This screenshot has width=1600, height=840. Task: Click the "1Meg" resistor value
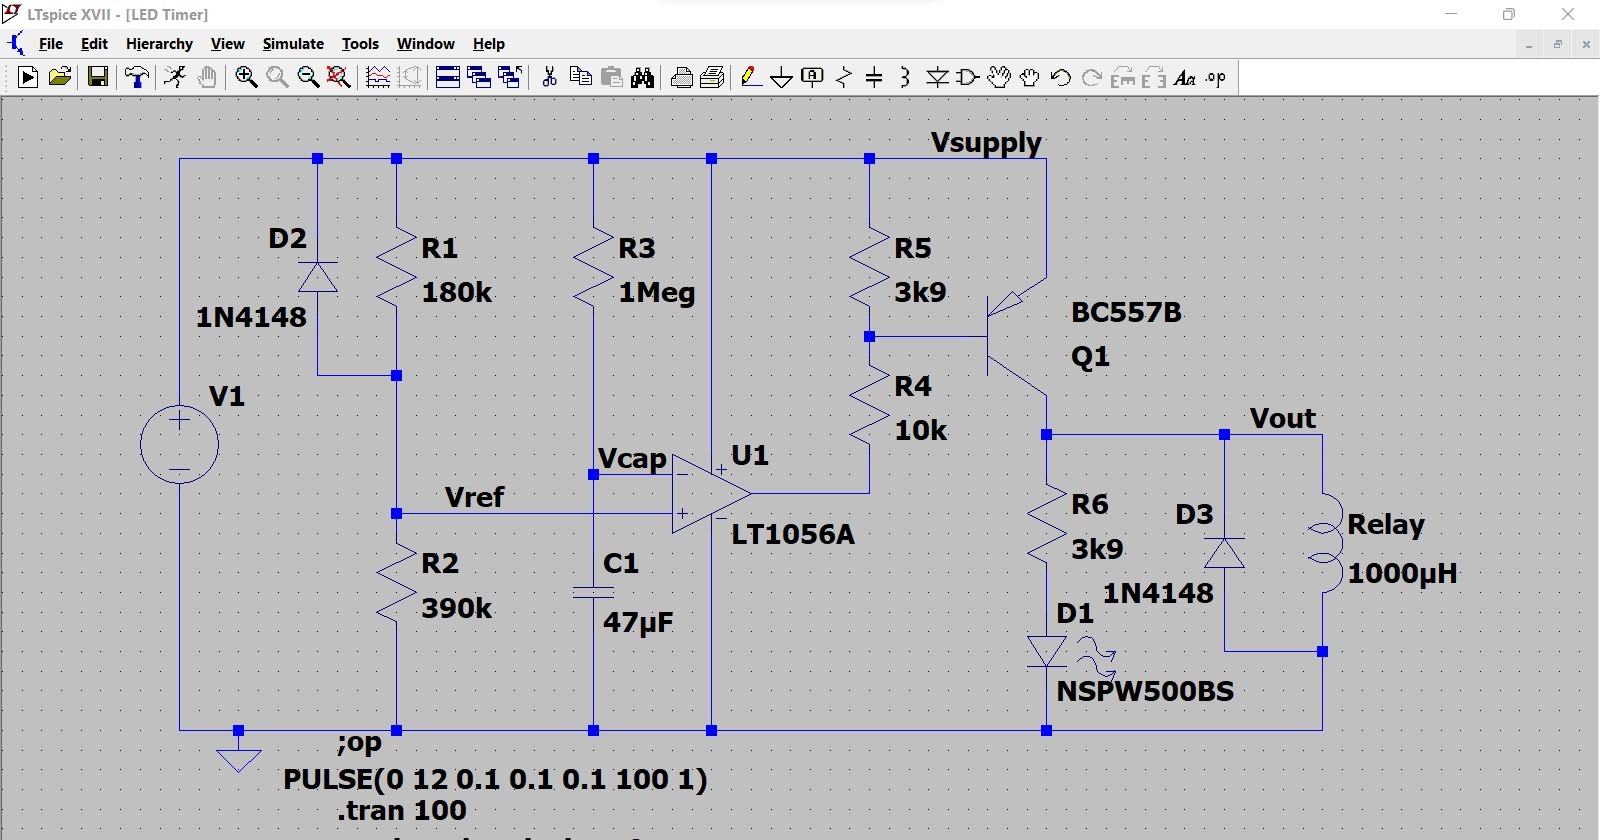pyautogui.click(x=656, y=292)
